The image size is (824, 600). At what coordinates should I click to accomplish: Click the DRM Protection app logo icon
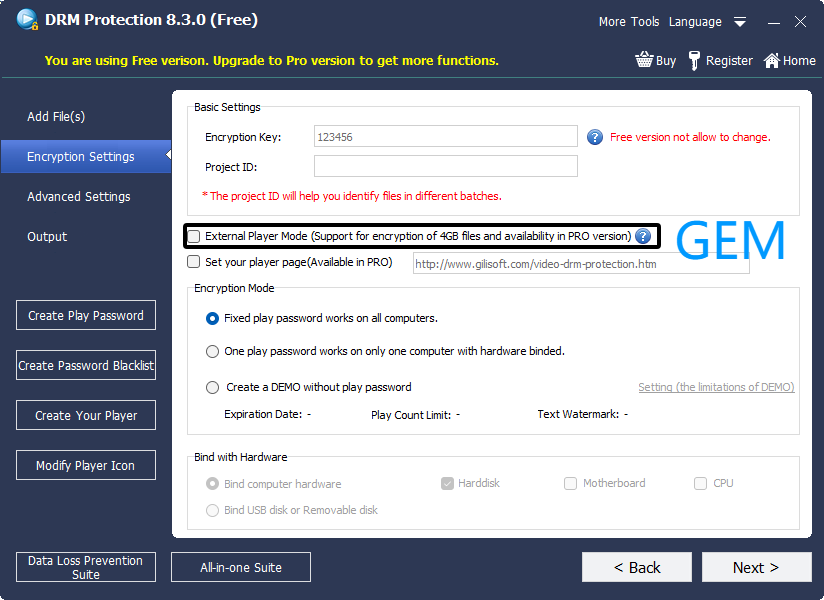[27, 20]
